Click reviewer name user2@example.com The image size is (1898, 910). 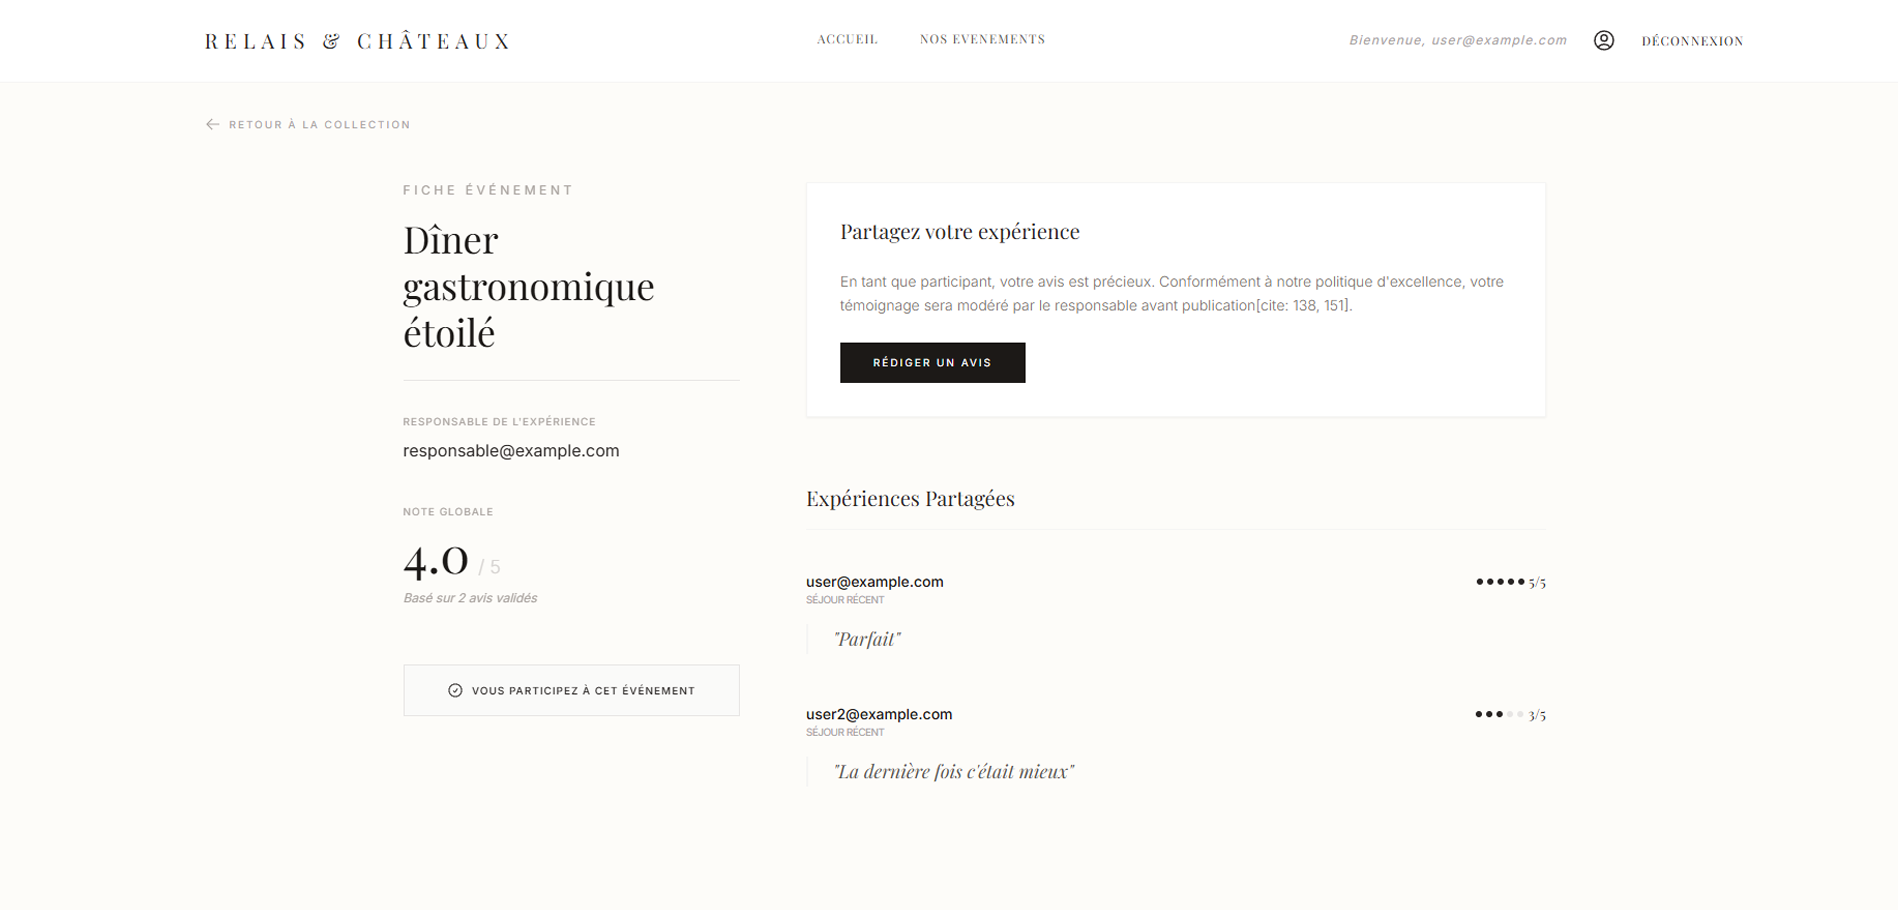pyautogui.click(x=879, y=715)
